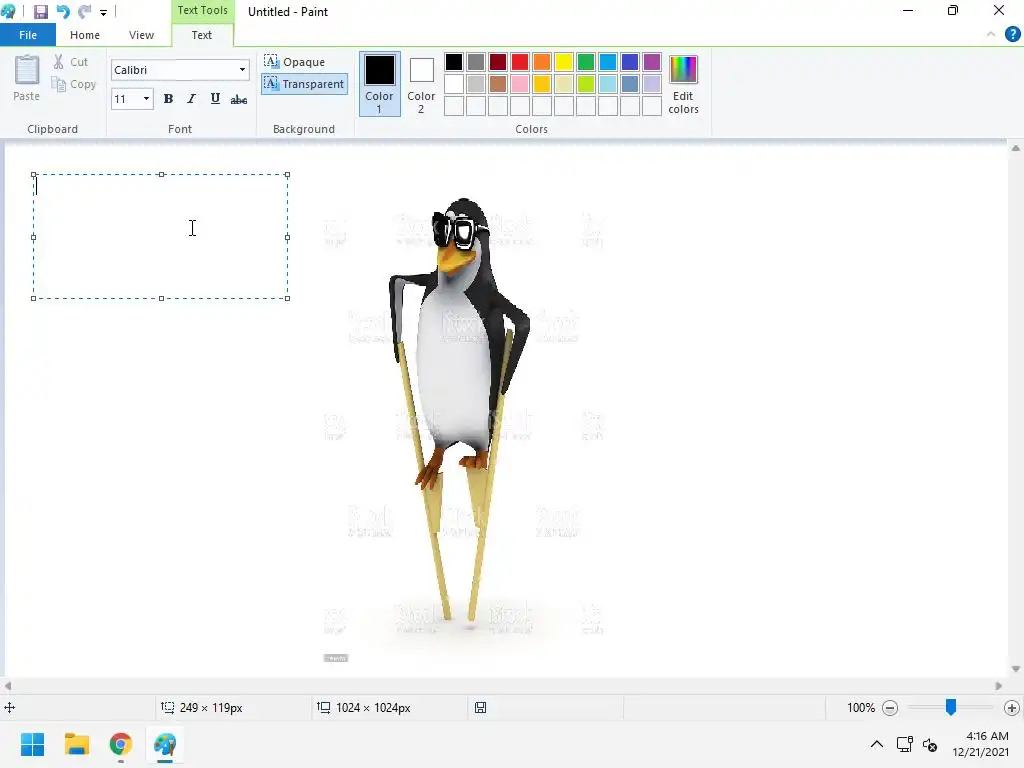This screenshot has height=768, width=1024.
Task: Click the Cut command
Action: 71,62
